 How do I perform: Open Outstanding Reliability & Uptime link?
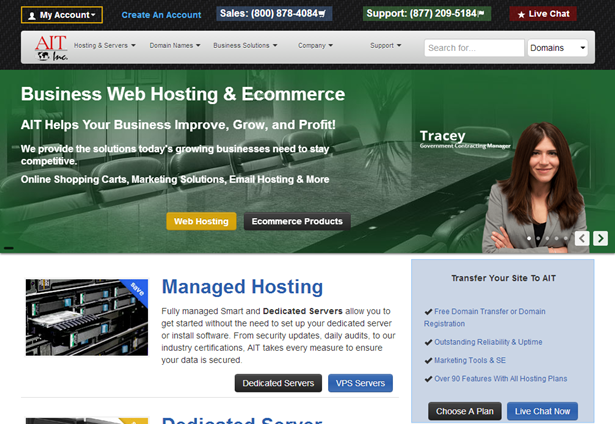(x=488, y=342)
